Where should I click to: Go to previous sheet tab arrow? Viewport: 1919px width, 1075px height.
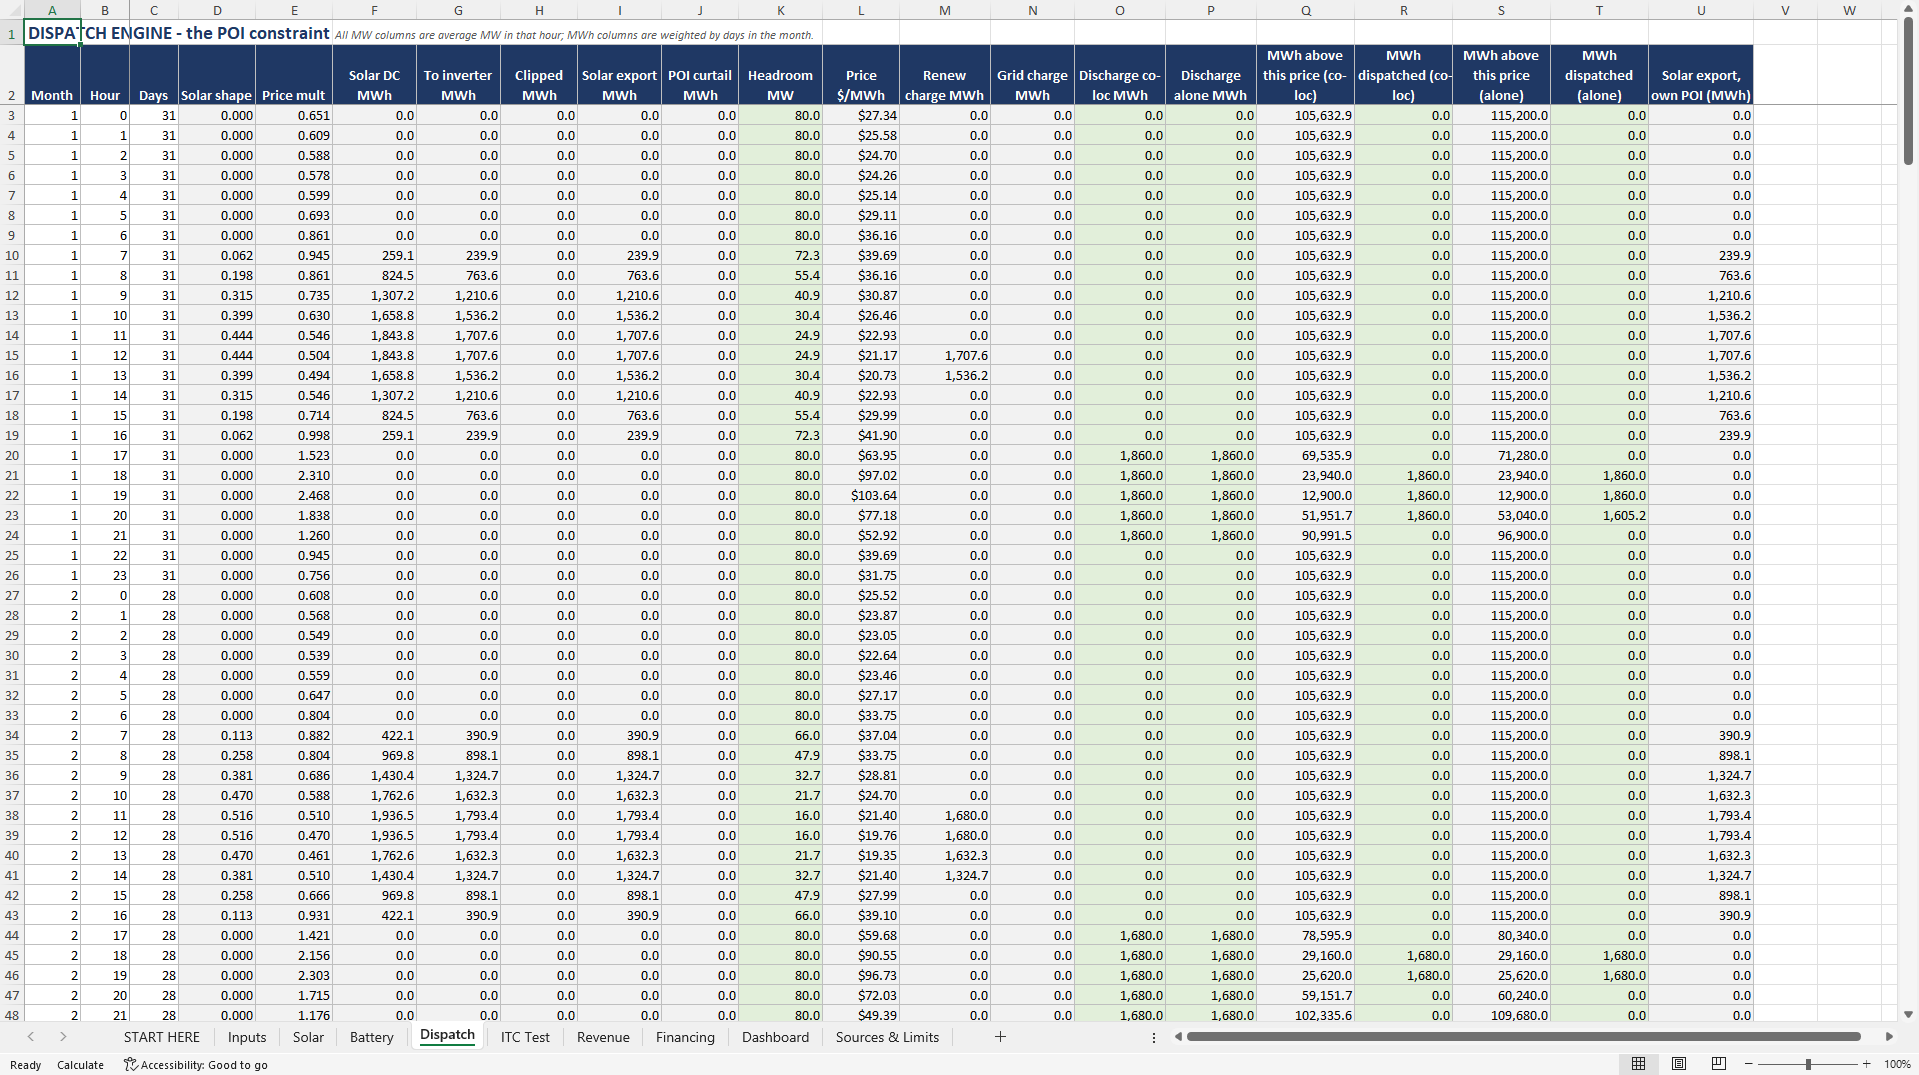point(31,1037)
